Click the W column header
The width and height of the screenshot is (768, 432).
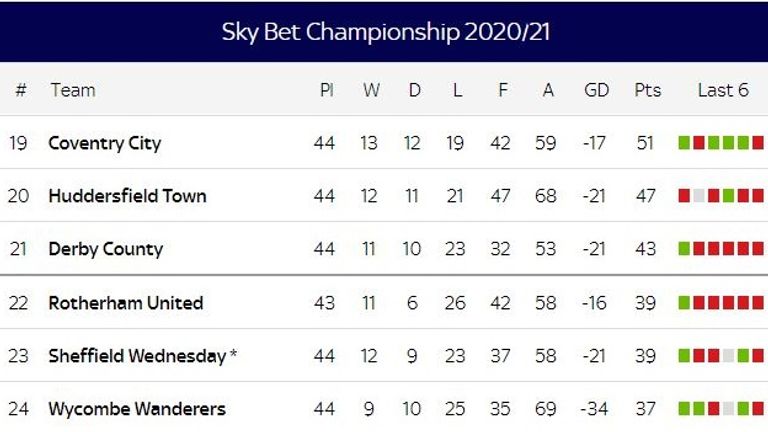pos(371,90)
